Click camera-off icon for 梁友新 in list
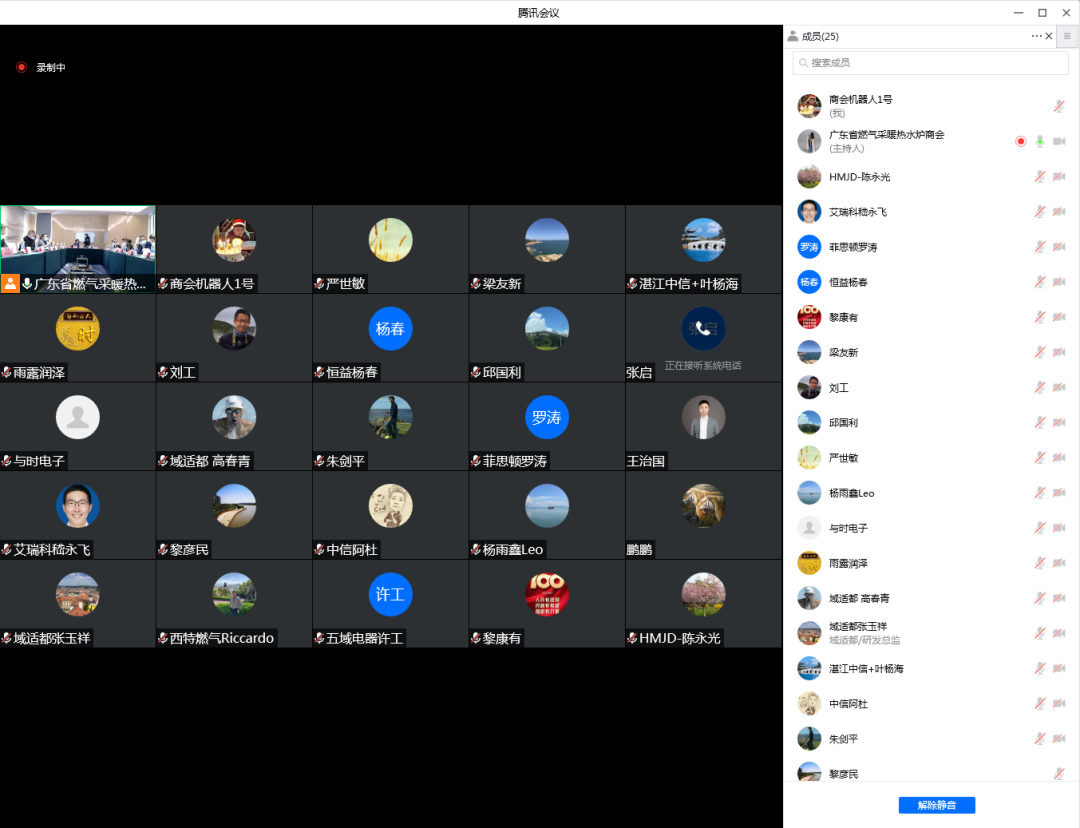 [1059, 352]
